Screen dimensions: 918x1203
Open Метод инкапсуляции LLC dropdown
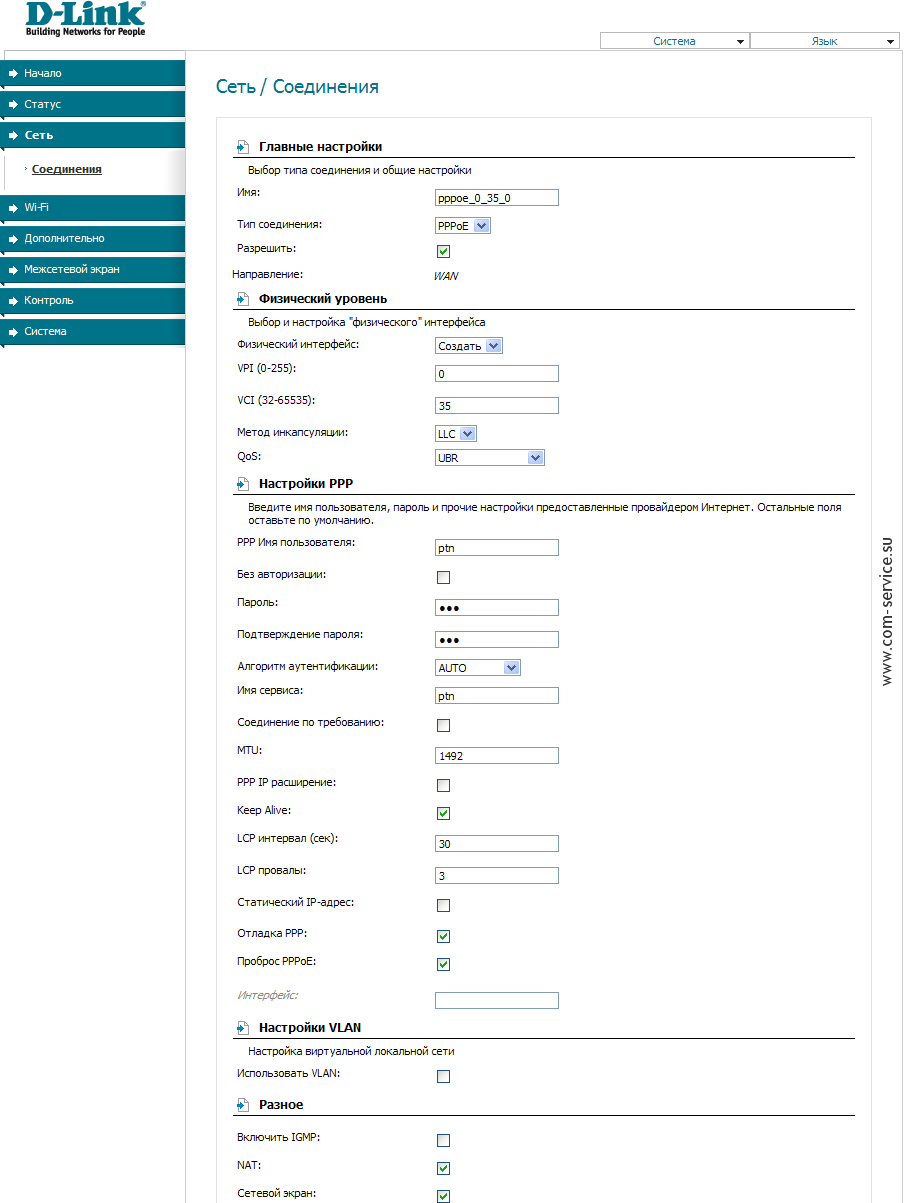click(x=456, y=434)
